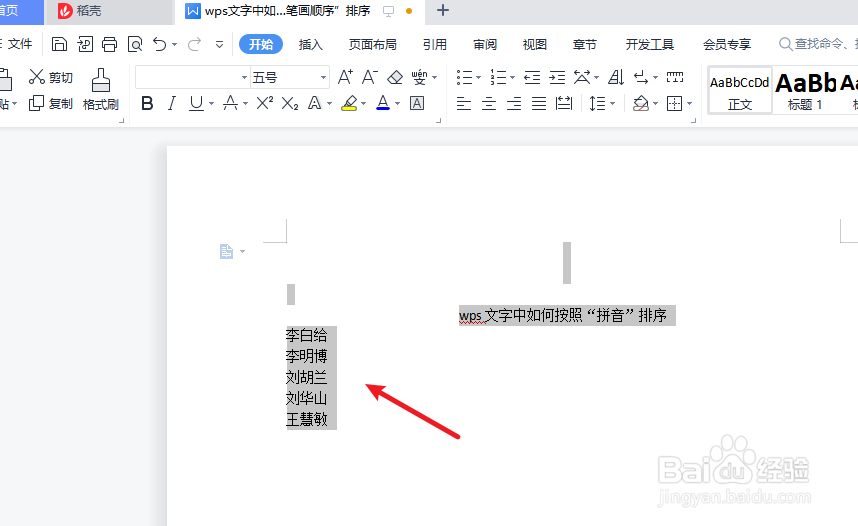This screenshot has width=858, height=526.
Task: Open font dialog launcher
Action: 438,120
